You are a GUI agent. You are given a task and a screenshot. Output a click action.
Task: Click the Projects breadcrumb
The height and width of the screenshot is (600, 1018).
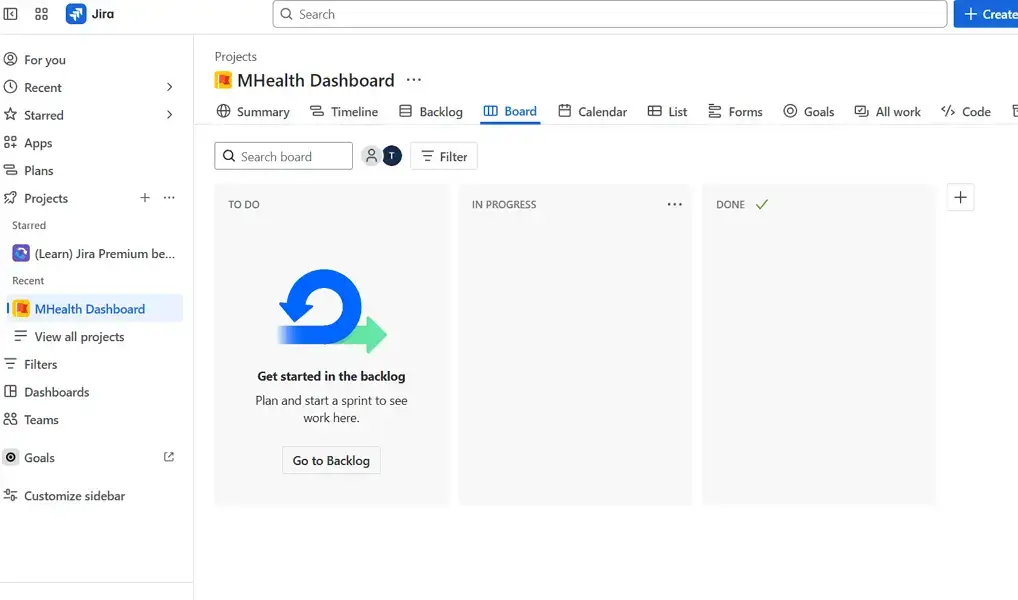tap(236, 56)
